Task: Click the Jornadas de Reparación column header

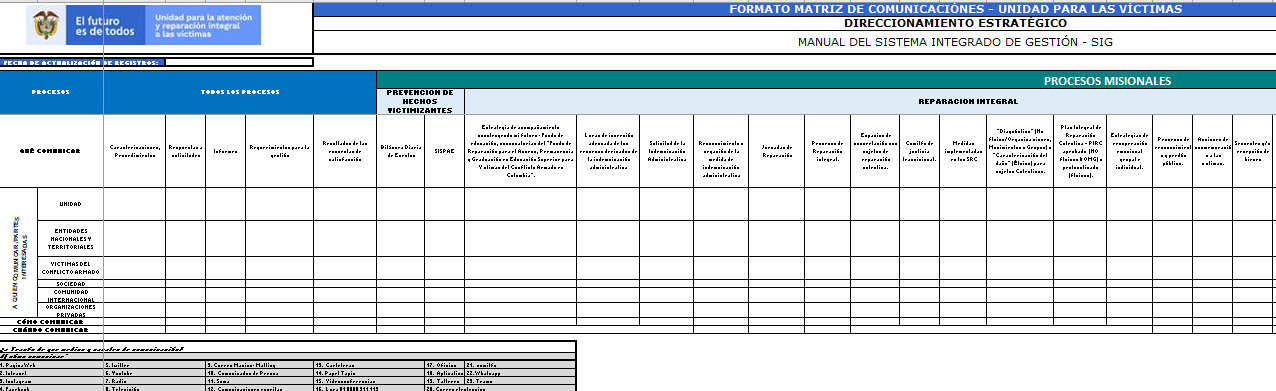Action: [776, 151]
